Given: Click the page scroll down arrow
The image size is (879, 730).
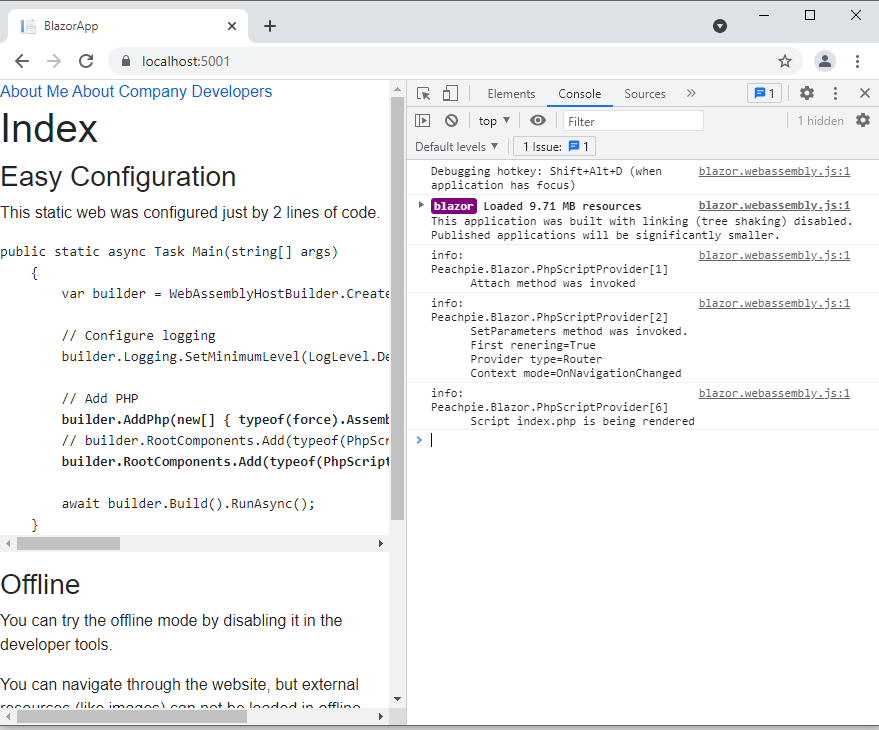Looking at the screenshot, I should [x=397, y=699].
